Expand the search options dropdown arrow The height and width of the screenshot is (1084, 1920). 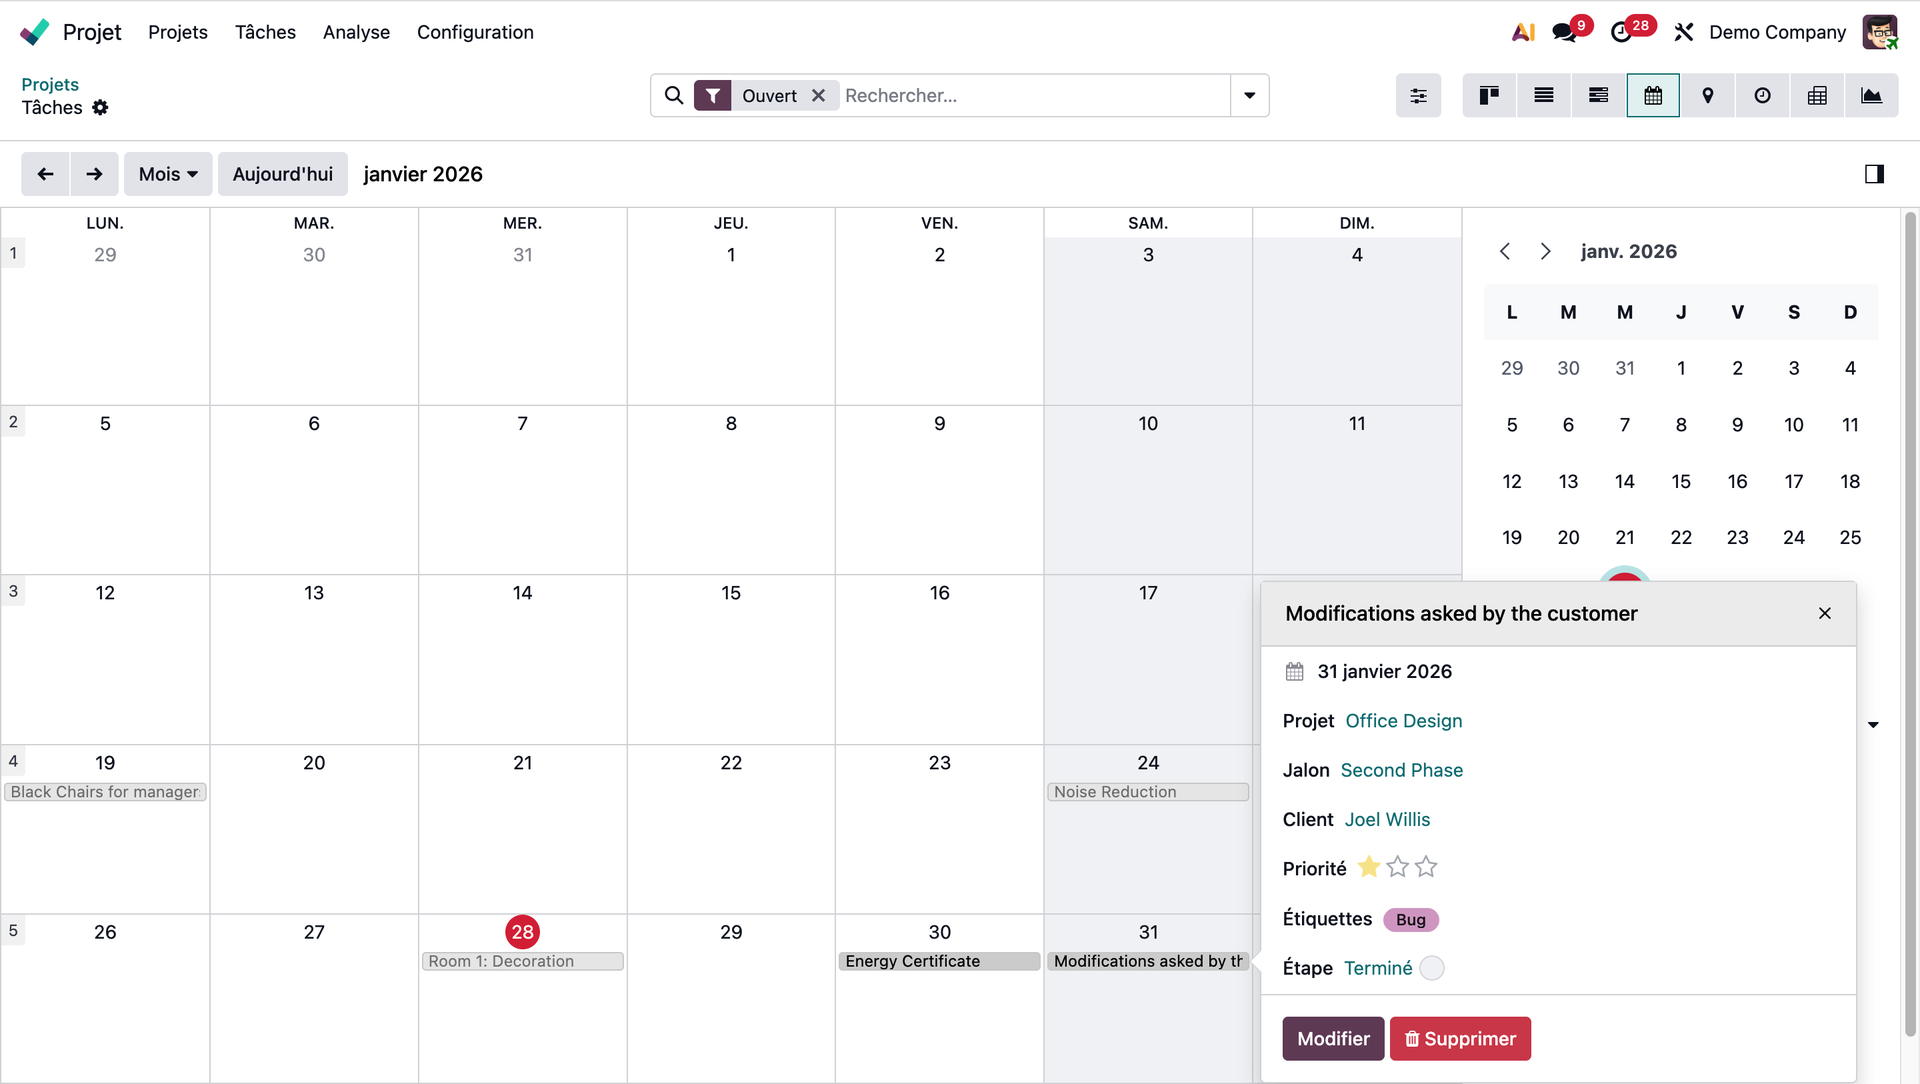(1249, 96)
